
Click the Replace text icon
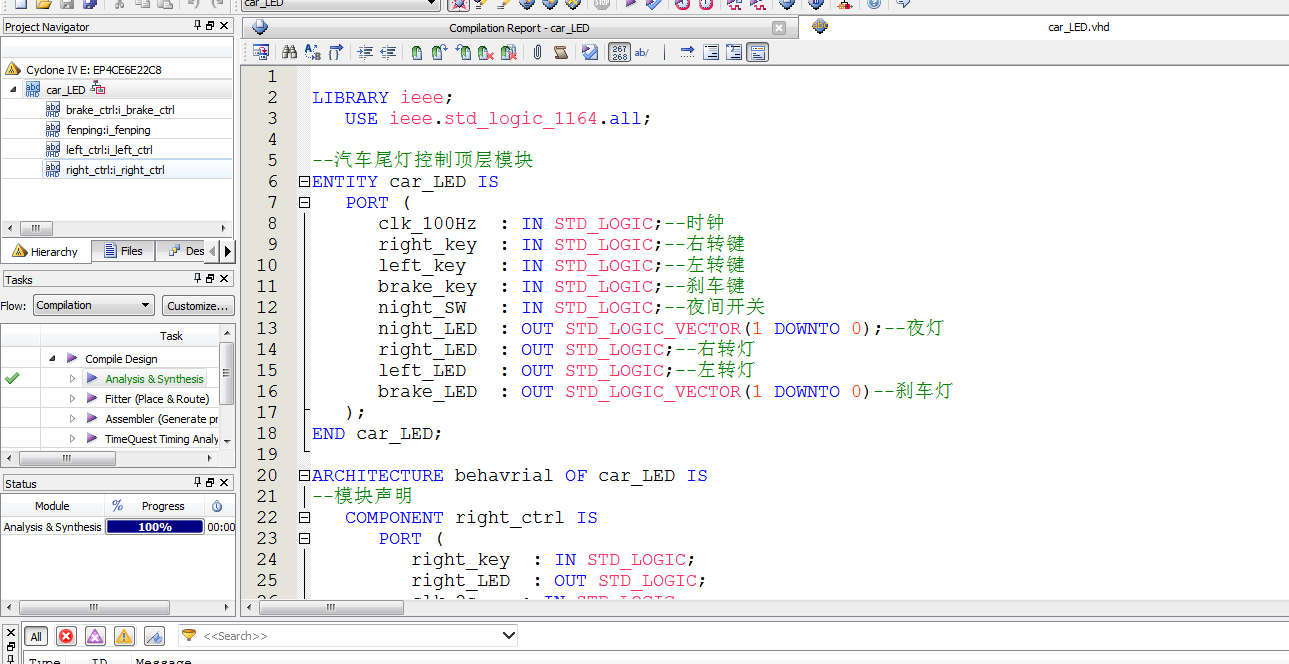point(313,52)
